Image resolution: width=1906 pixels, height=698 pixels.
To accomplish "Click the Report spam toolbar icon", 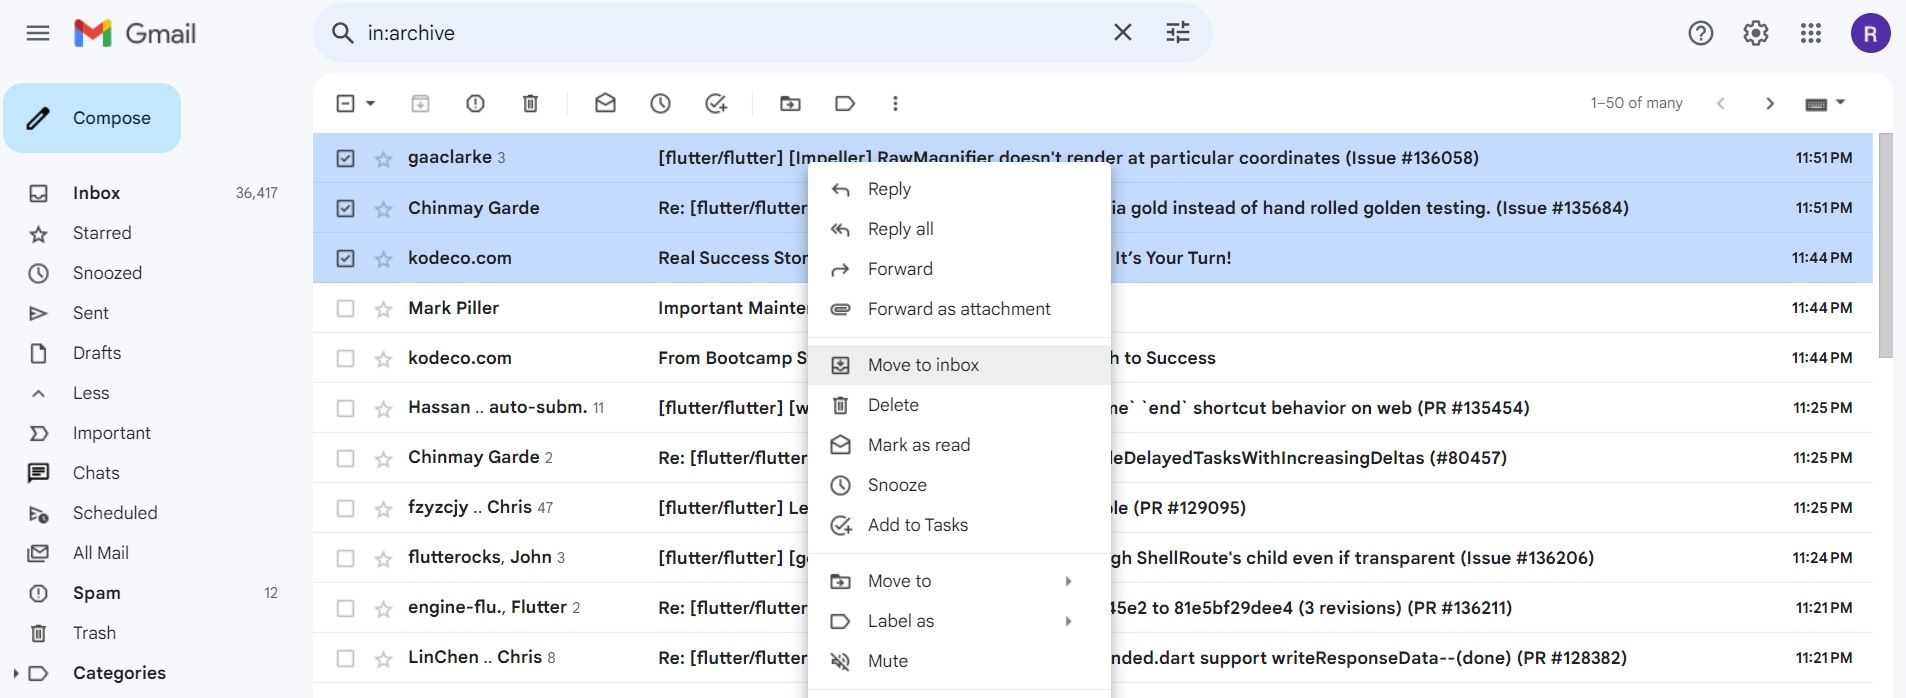I will 475,103.
